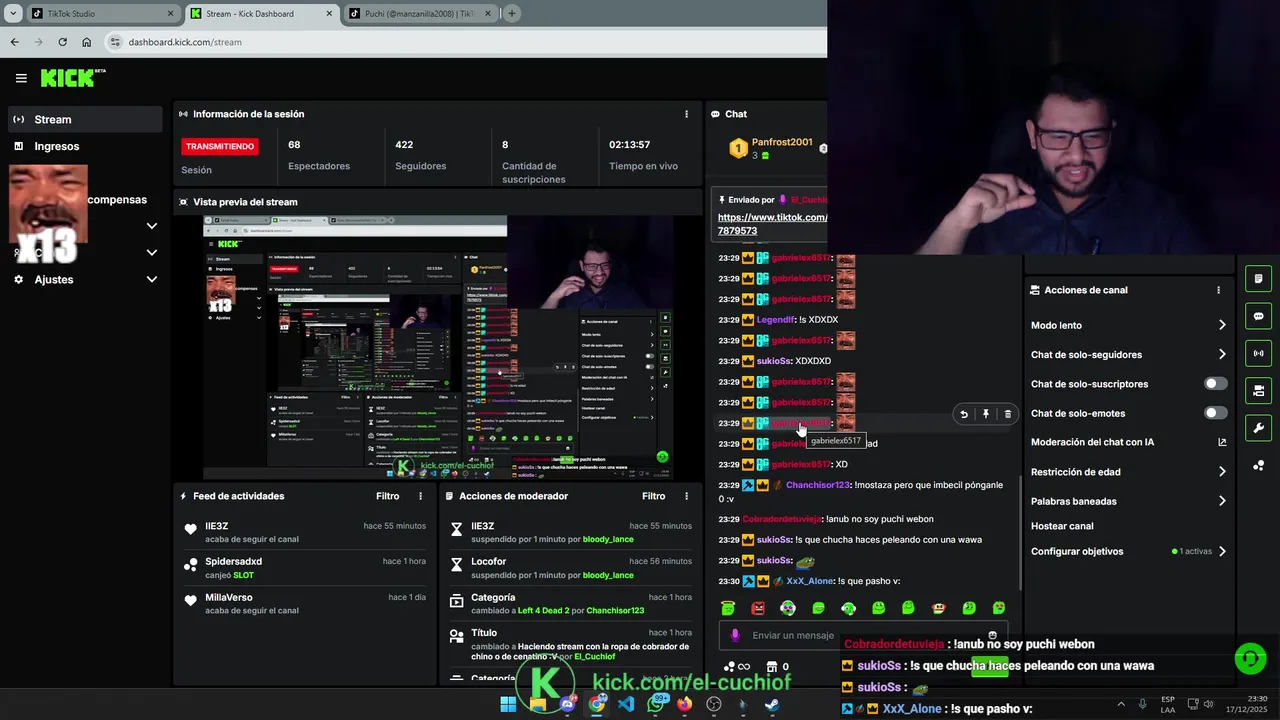Switch to the Puchi TikTok tab
This screenshot has height=720, width=1280.
(418, 14)
